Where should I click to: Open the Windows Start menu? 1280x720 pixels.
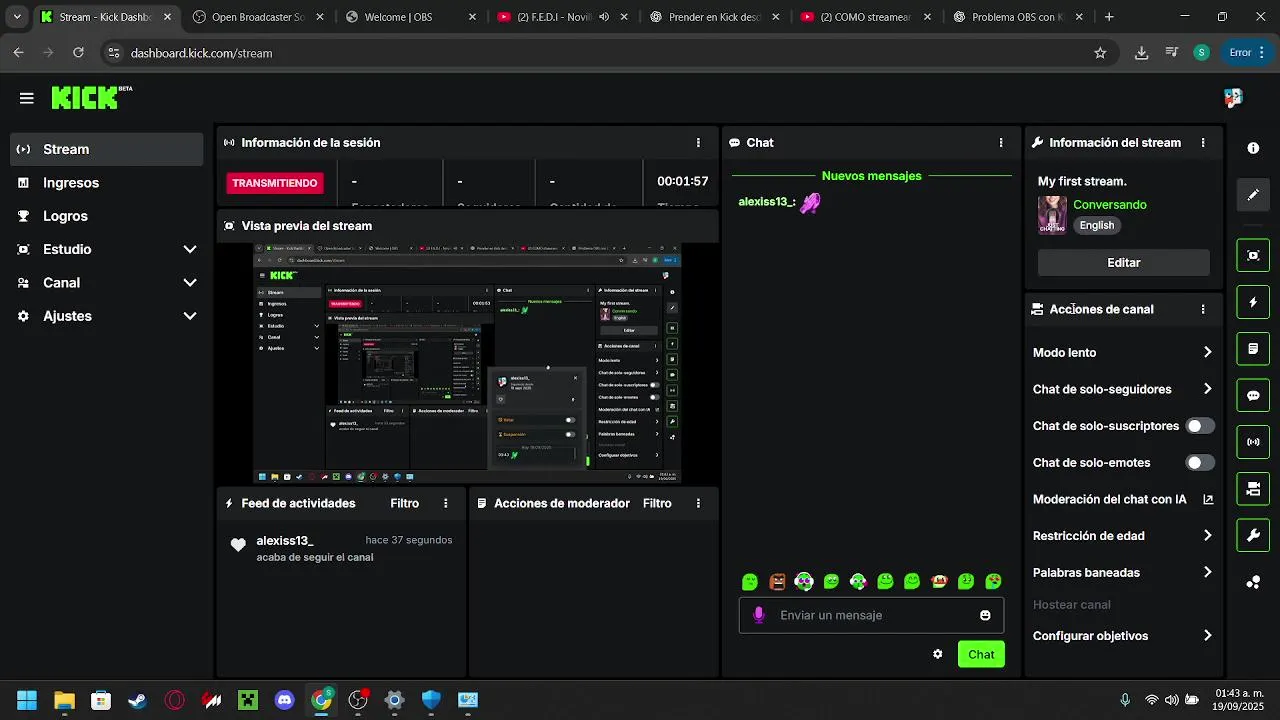point(27,701)
